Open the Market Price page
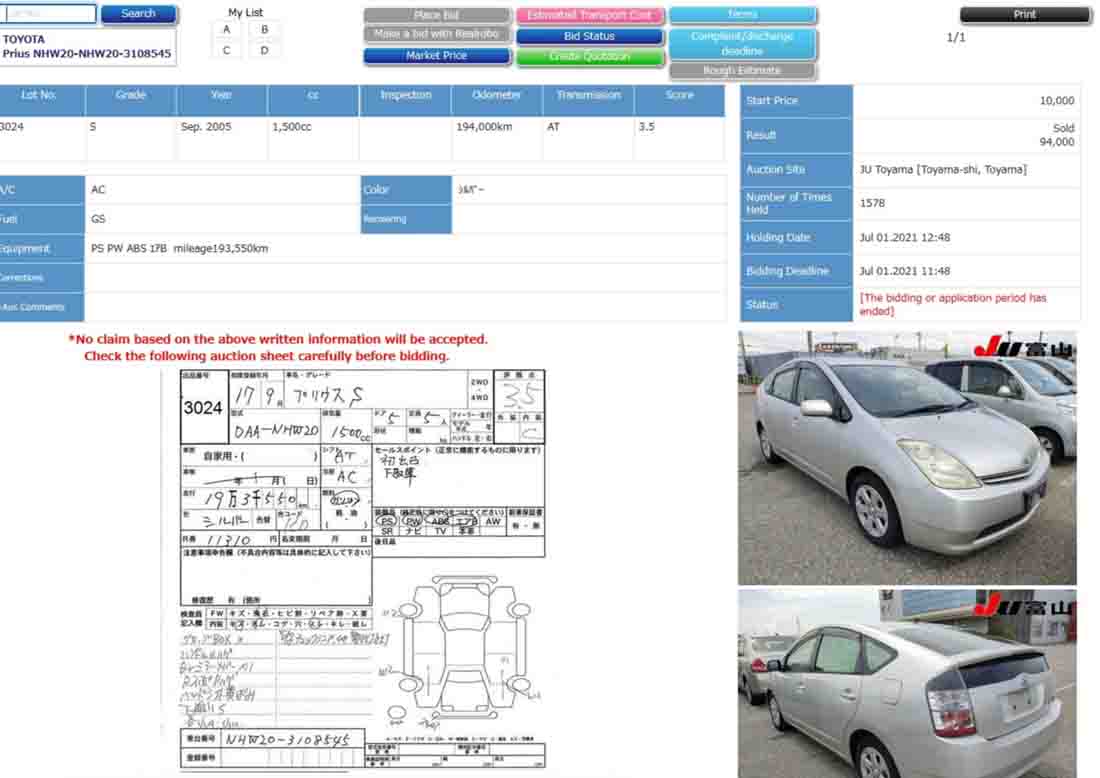Screen dimensions: 1100x778 click(436, 55)
